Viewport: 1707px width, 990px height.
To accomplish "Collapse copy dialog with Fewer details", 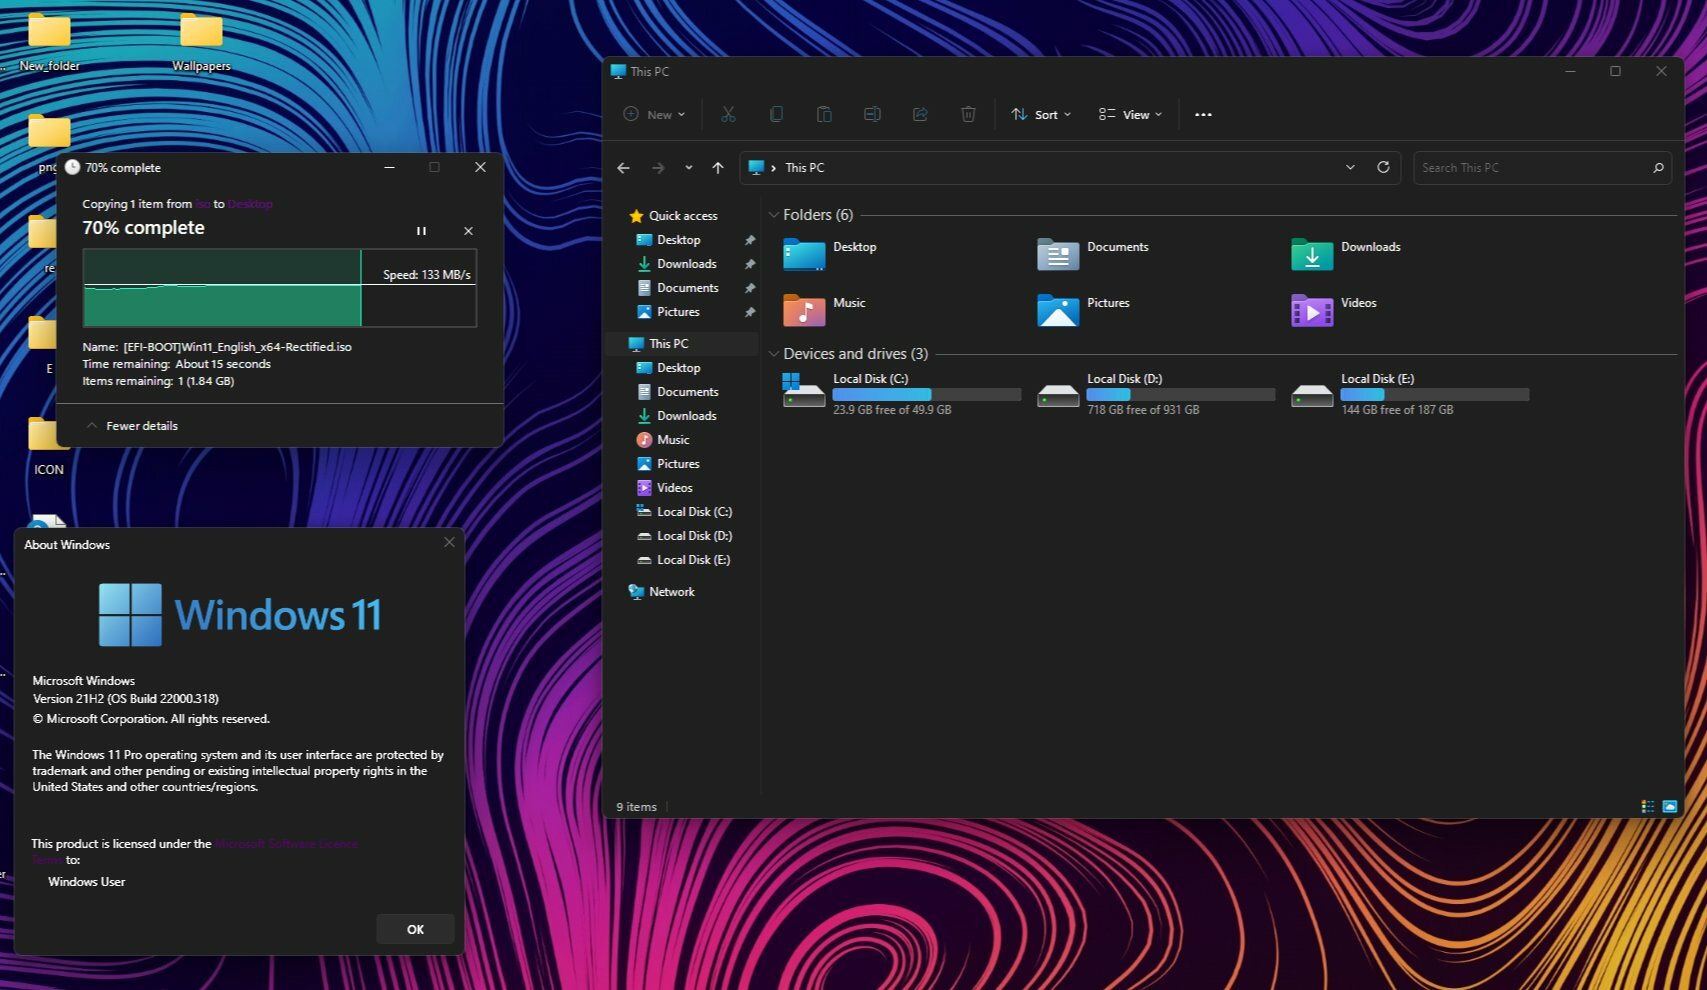I will (132, 426).
